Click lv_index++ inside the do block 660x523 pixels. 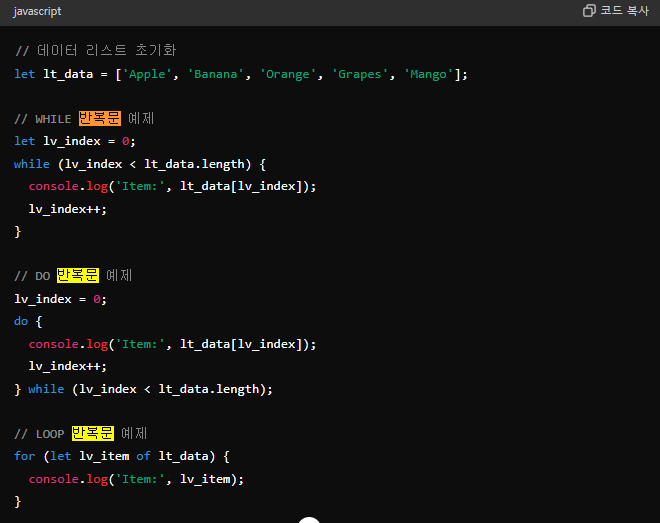(x=67, y=366)
